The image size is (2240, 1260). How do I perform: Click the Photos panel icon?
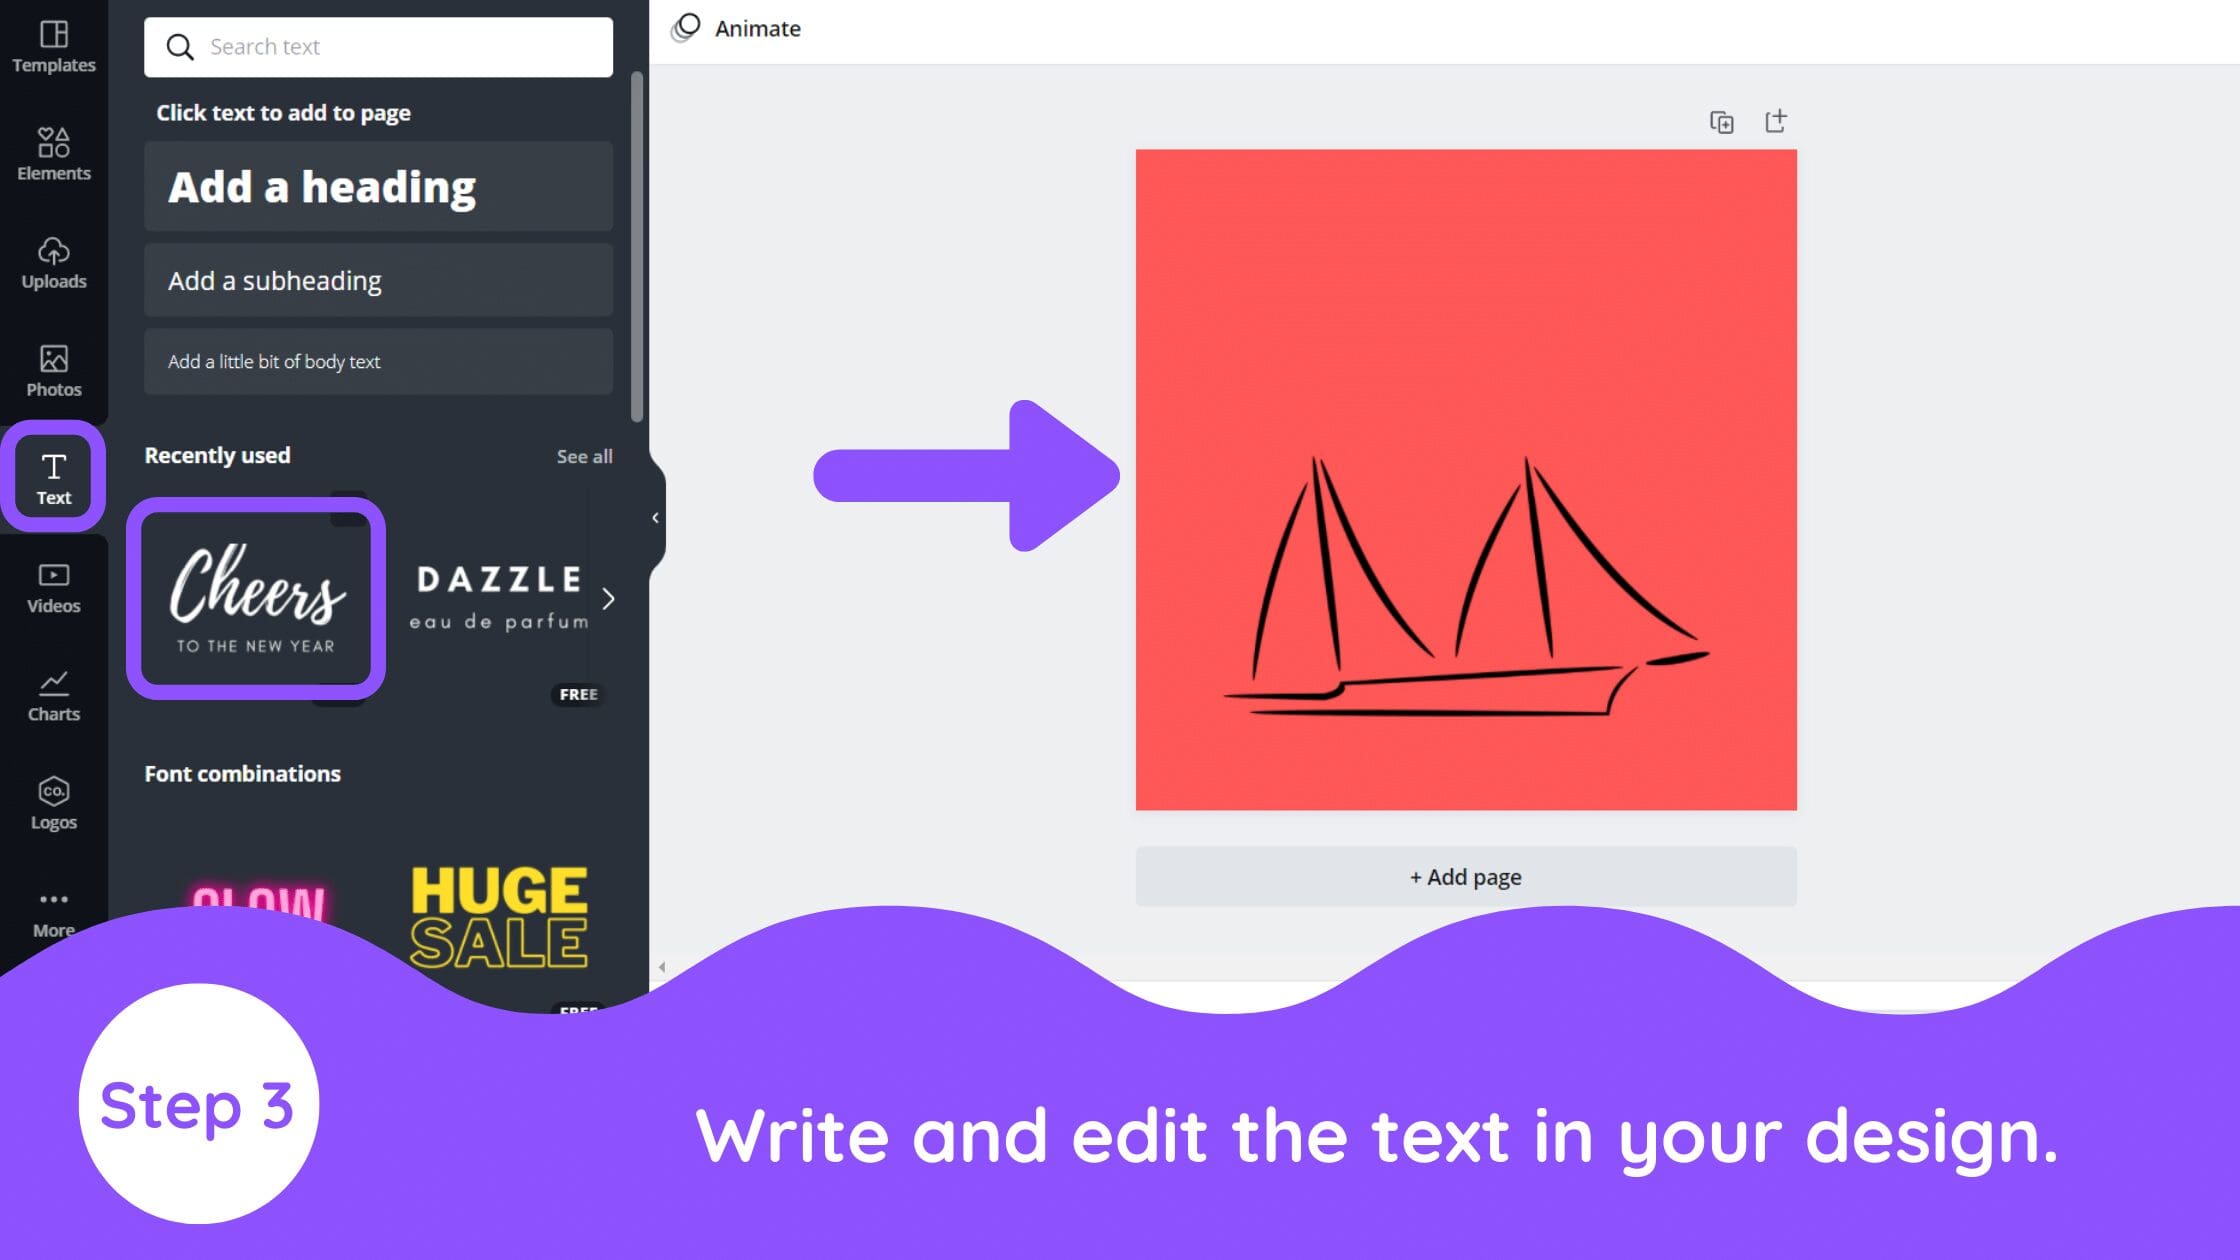pyautogui.click(x=54, y=371)
